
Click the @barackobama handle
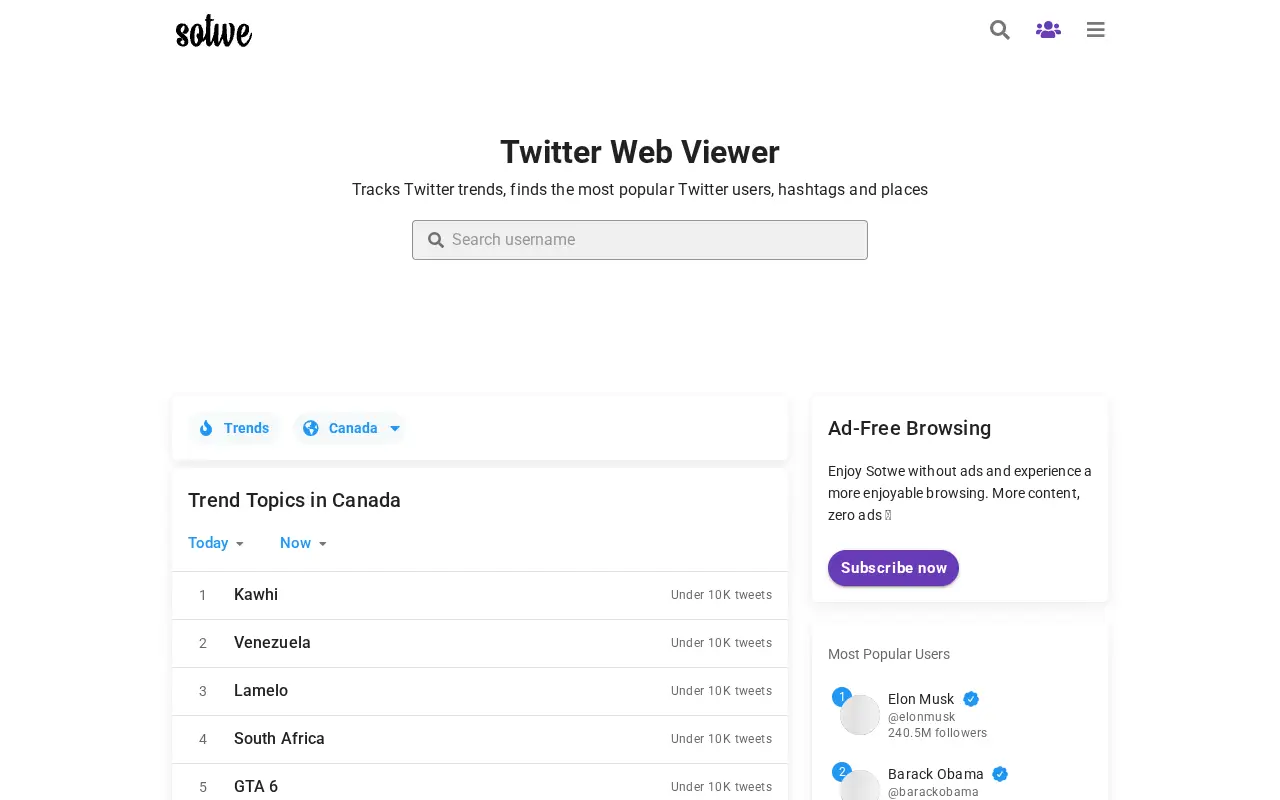pyautogui.click(x=933, y=792)
